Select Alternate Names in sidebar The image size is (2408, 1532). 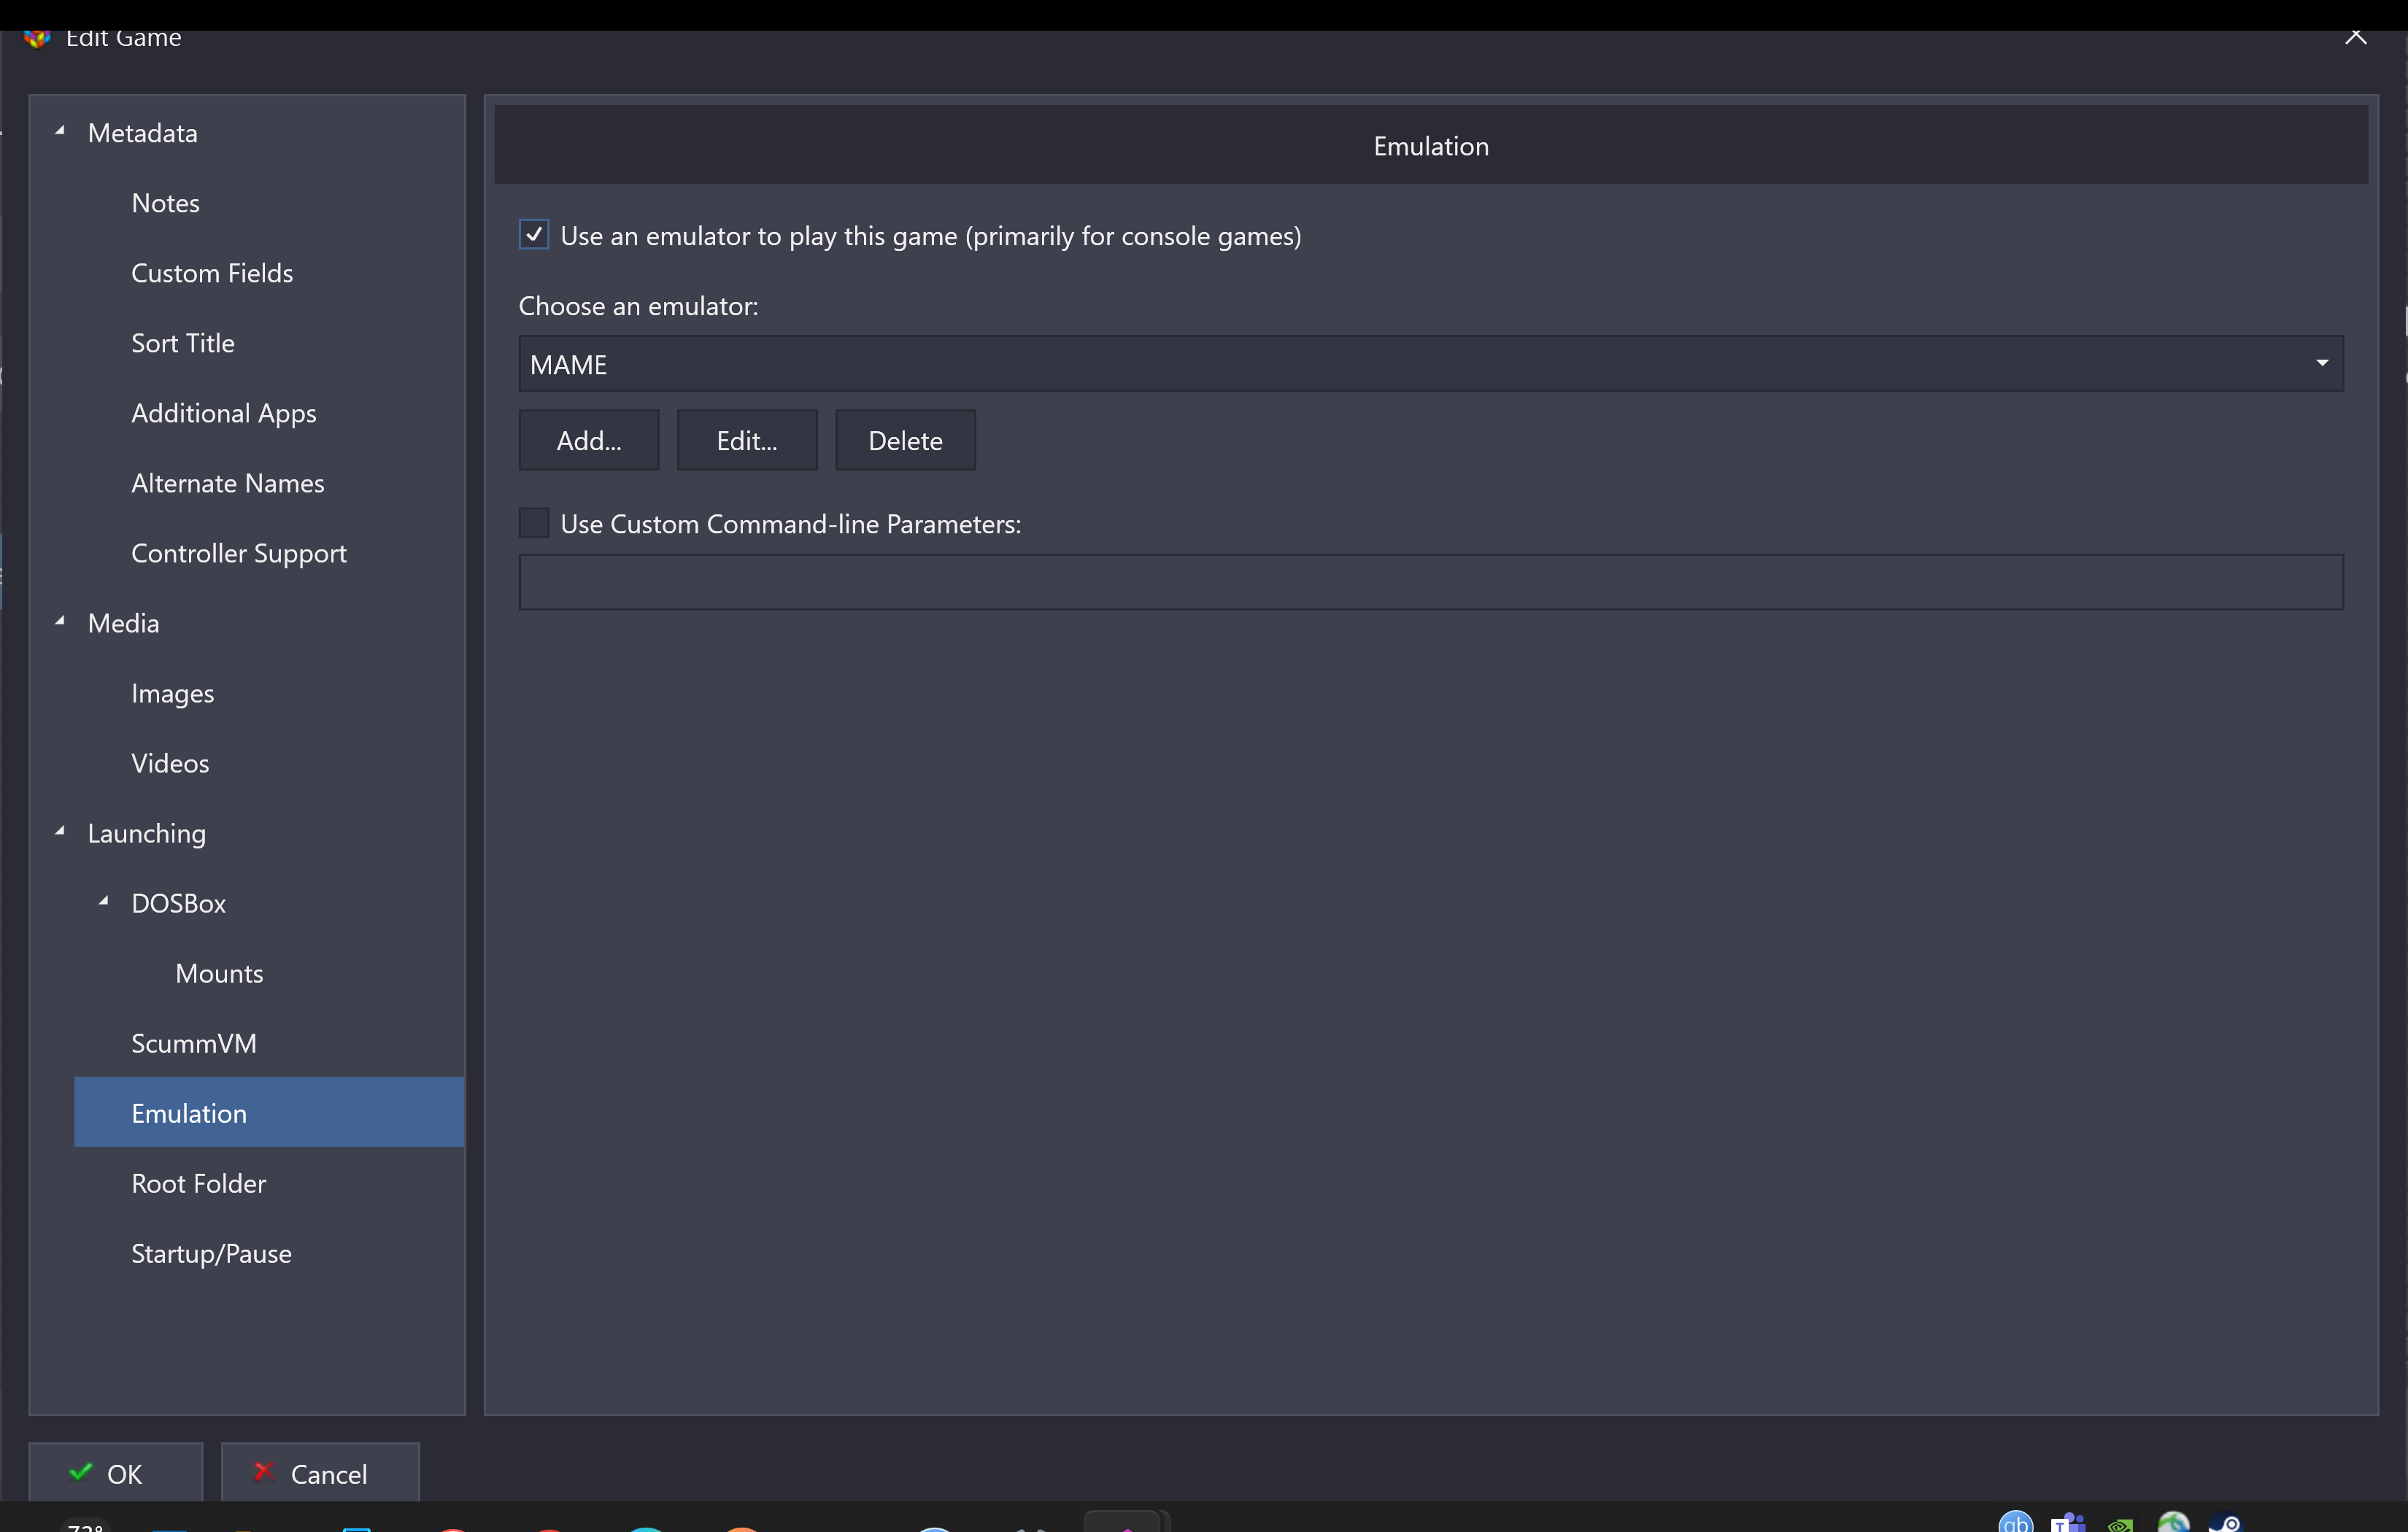[x=228, y=483]
